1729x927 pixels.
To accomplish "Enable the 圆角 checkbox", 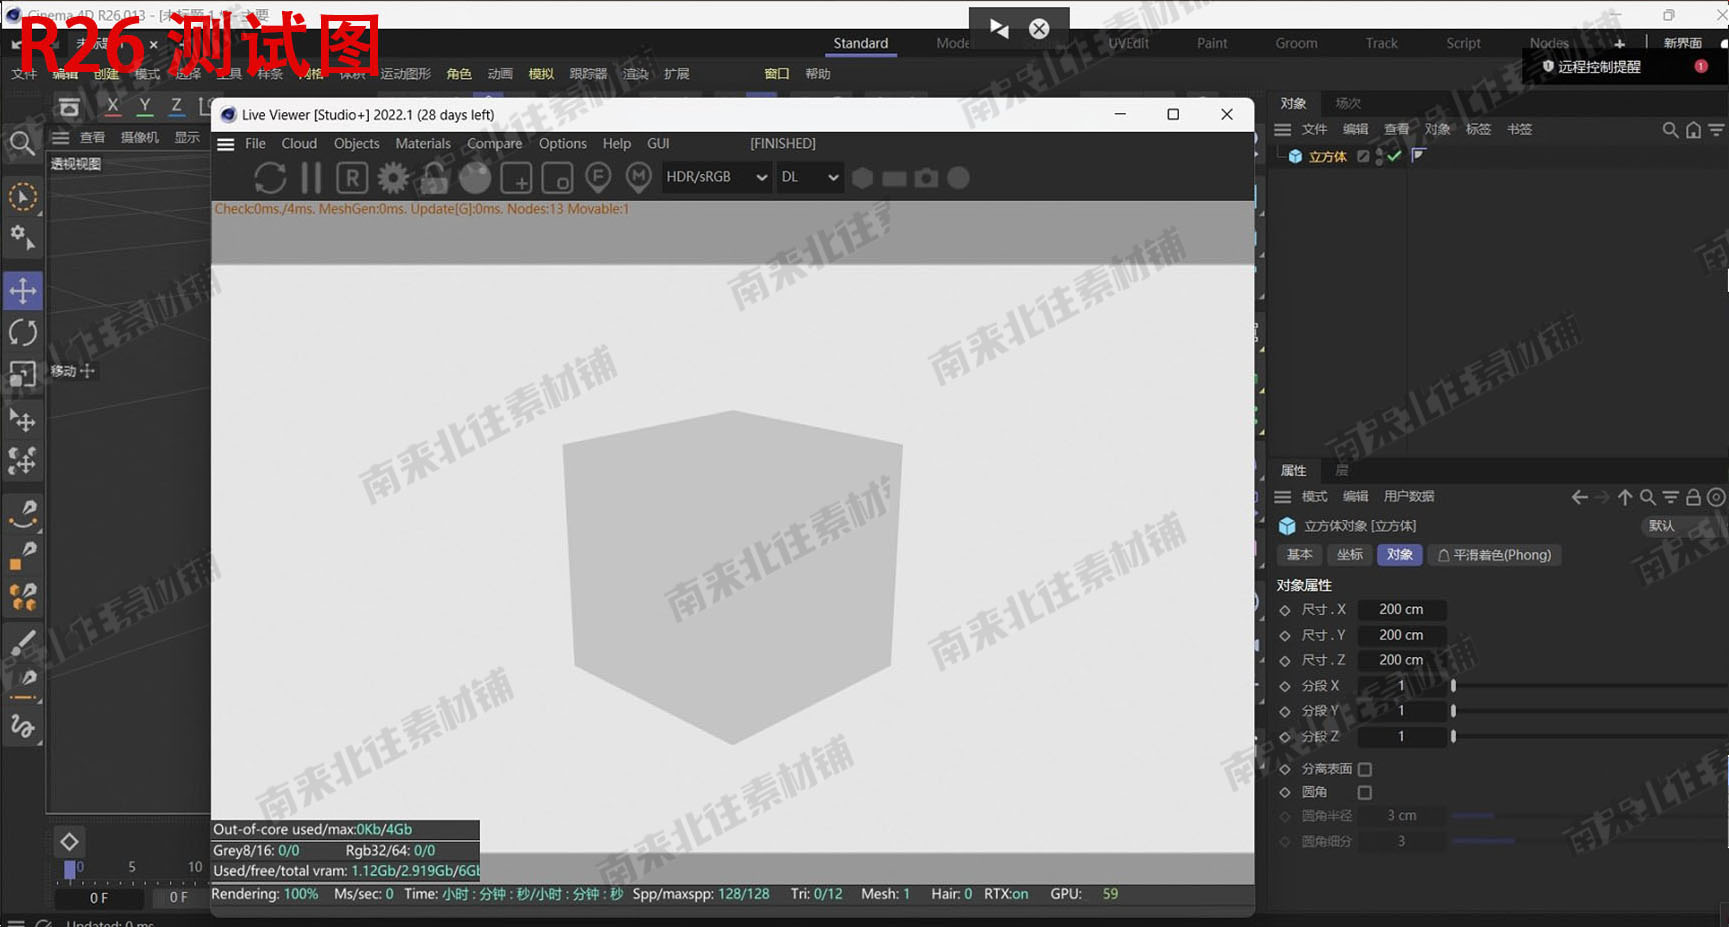I will pos(1365,792).
